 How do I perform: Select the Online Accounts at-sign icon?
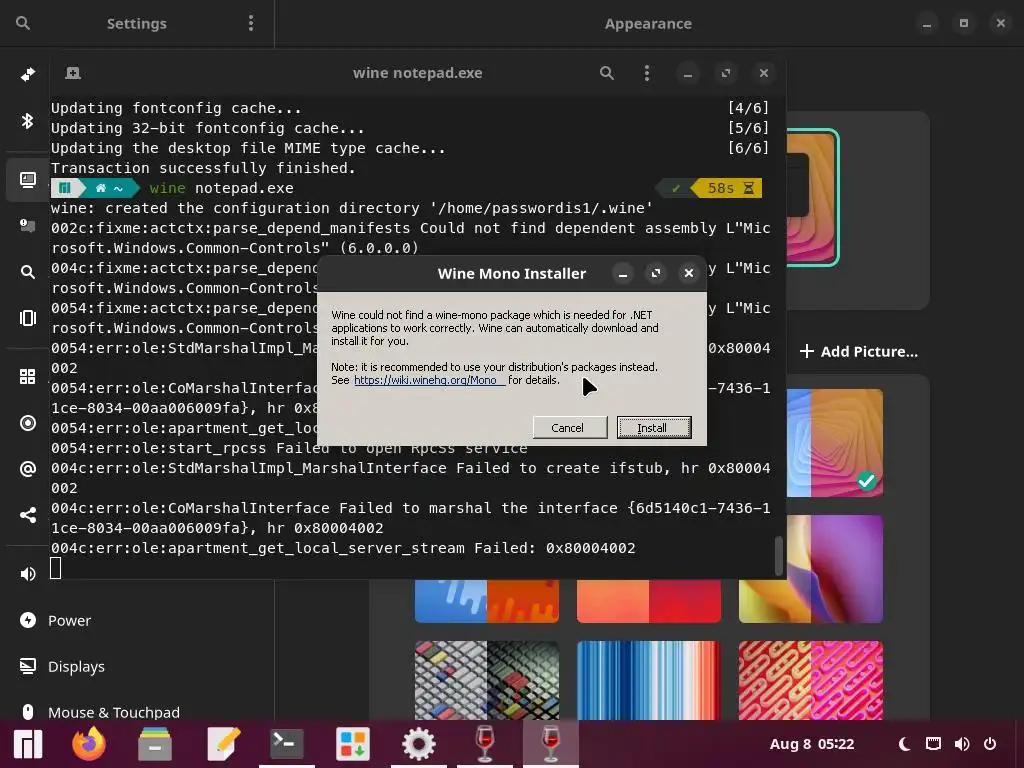[27, 469]
